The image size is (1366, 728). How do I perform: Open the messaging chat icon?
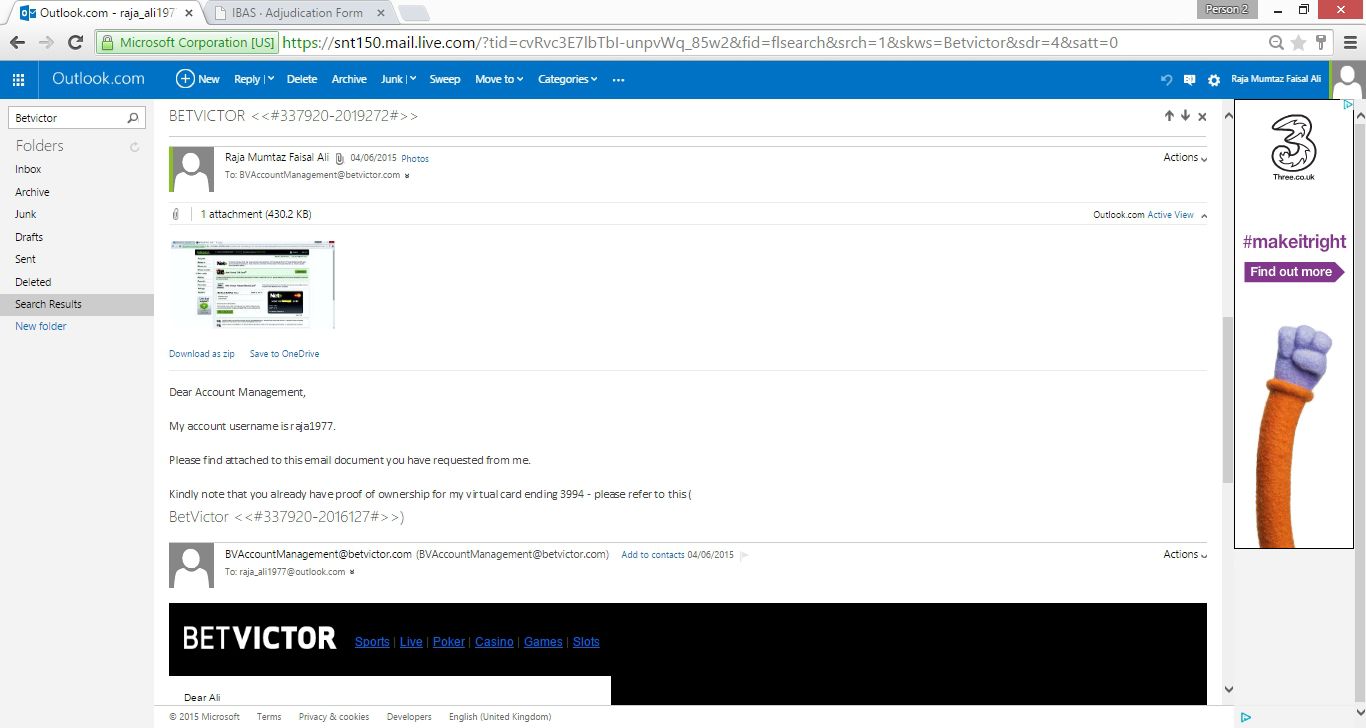tap(1190, 79)
